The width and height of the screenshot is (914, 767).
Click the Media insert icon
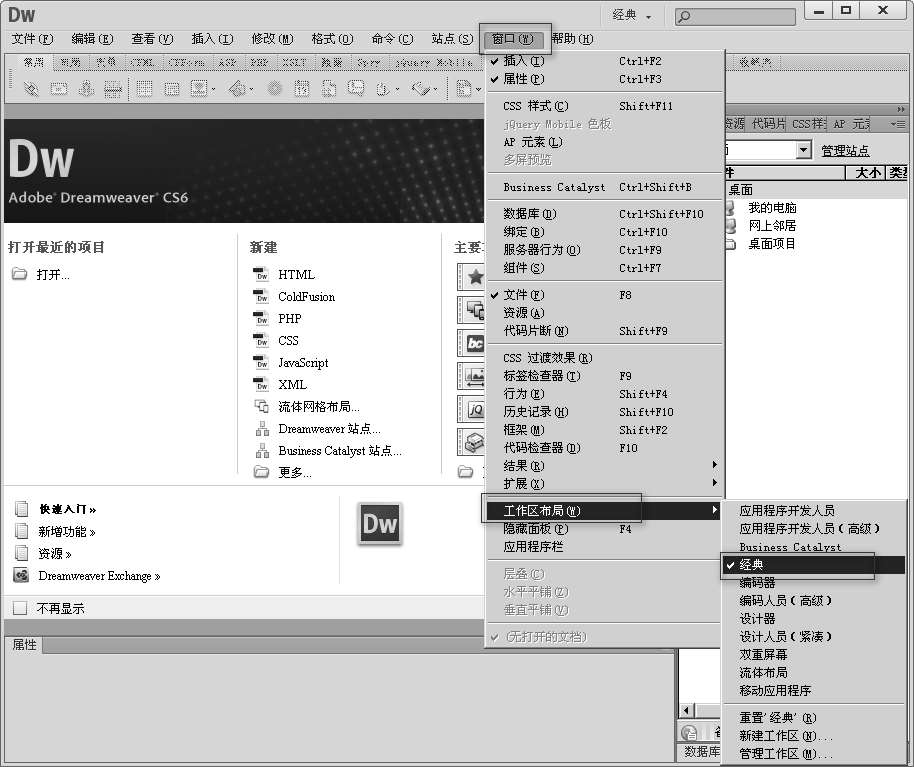click(238, 89)
